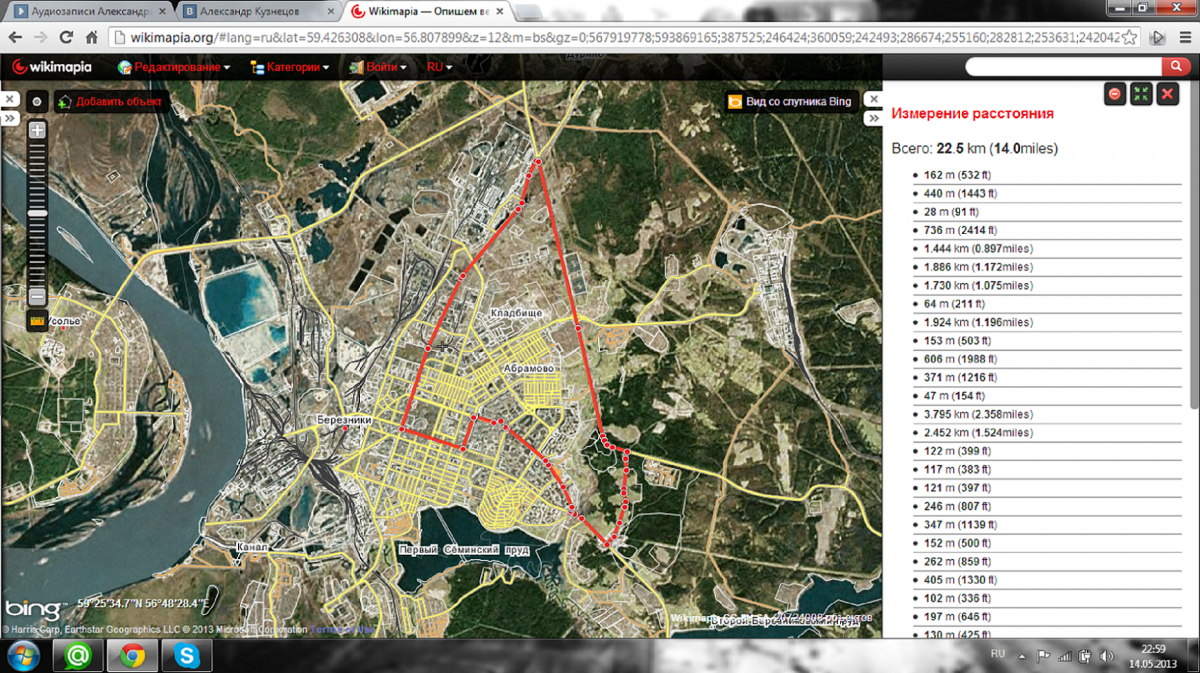Click the ruler distance measurement tool
Image resolution: width=1200 pixels, height=673 pixels.
point(38,322)
